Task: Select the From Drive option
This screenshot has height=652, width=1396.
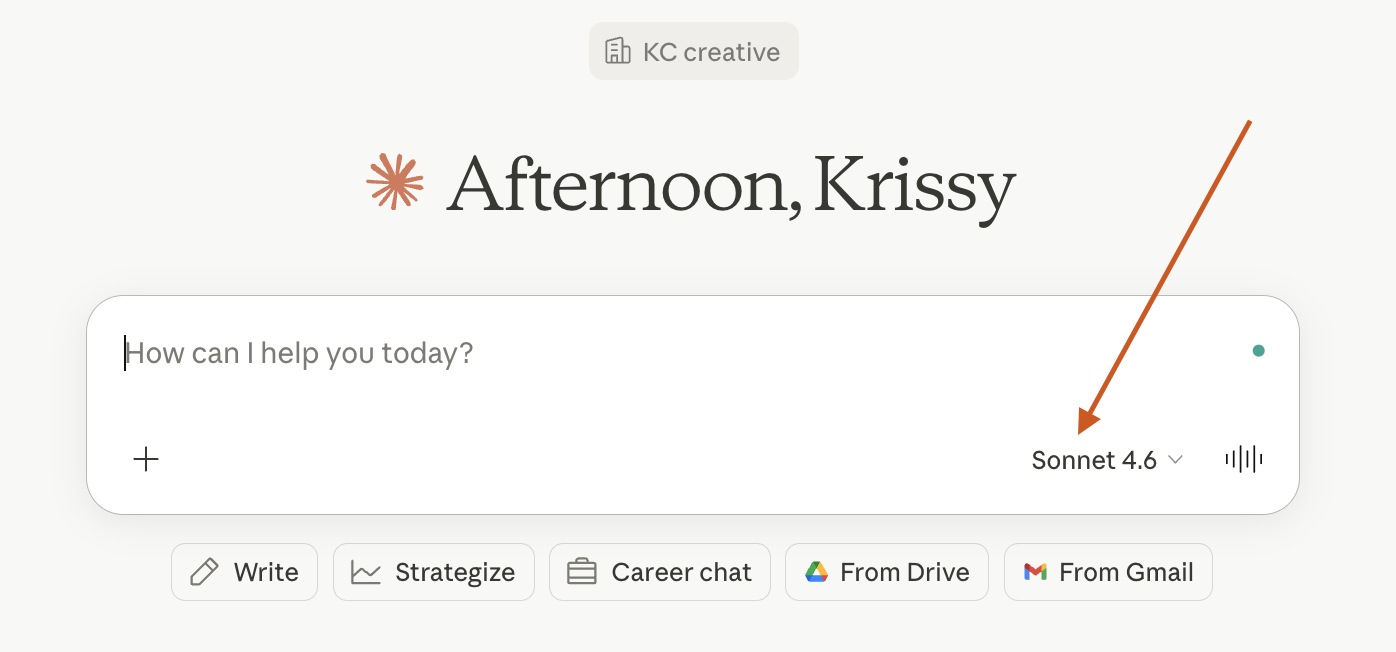Action: coord(886,572)
